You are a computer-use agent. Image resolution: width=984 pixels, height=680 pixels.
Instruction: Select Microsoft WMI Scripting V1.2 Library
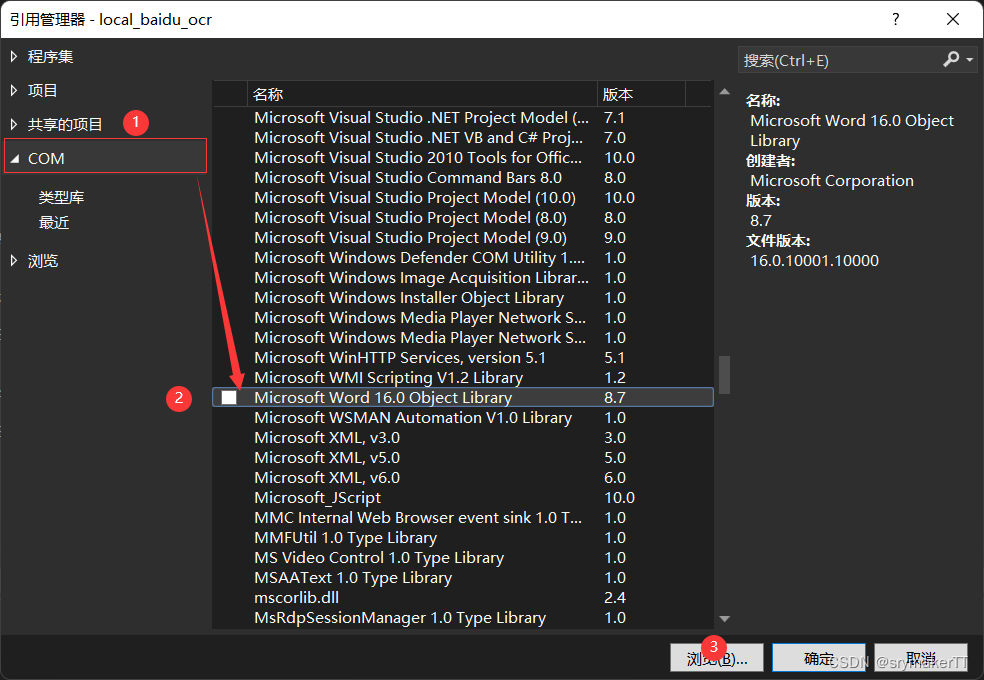coord(463,378)
